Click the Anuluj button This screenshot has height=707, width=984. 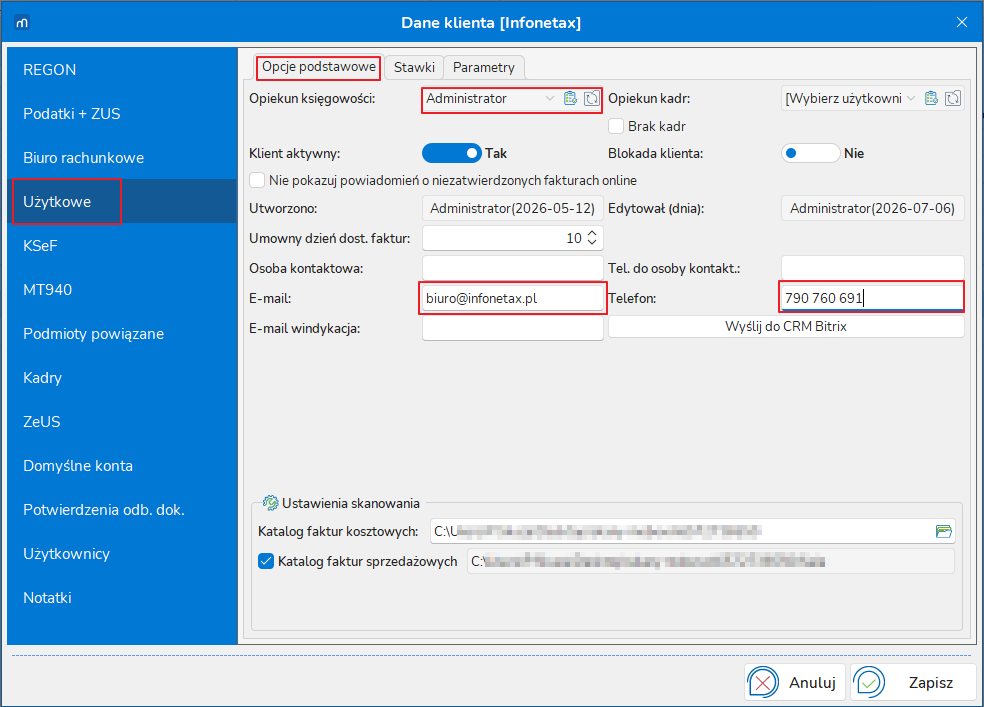coord(795,682)
